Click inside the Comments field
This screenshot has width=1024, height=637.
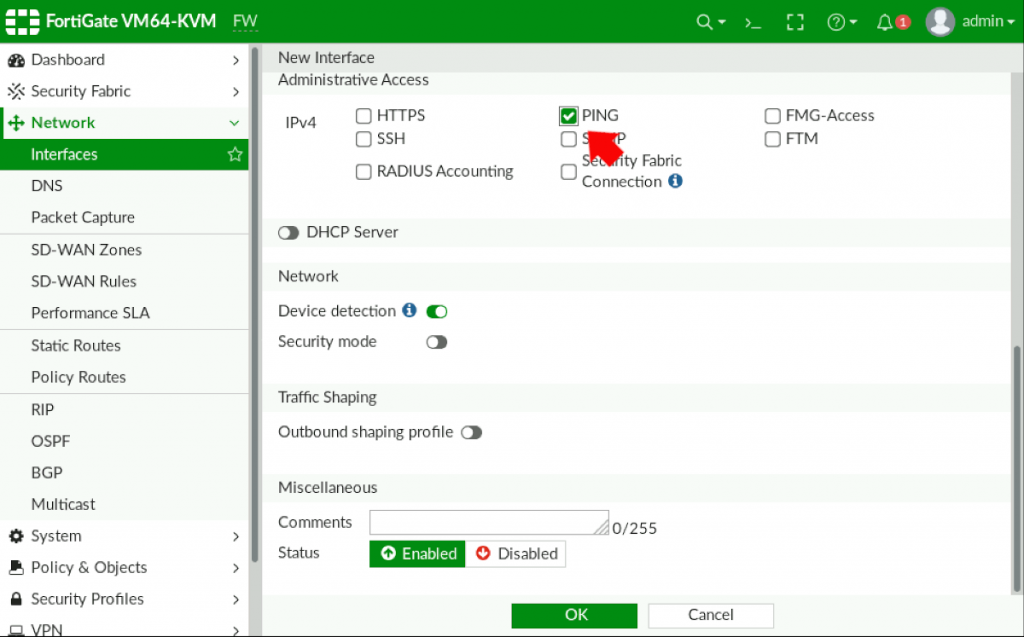[489, 521]
